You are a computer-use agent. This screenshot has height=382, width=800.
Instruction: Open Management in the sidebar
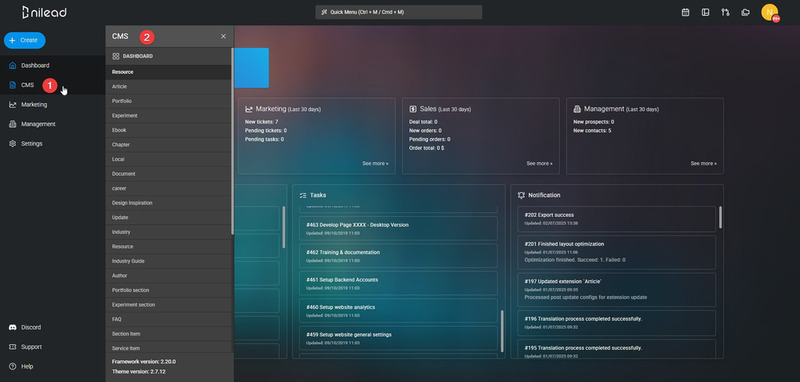[x=53, y=124]
